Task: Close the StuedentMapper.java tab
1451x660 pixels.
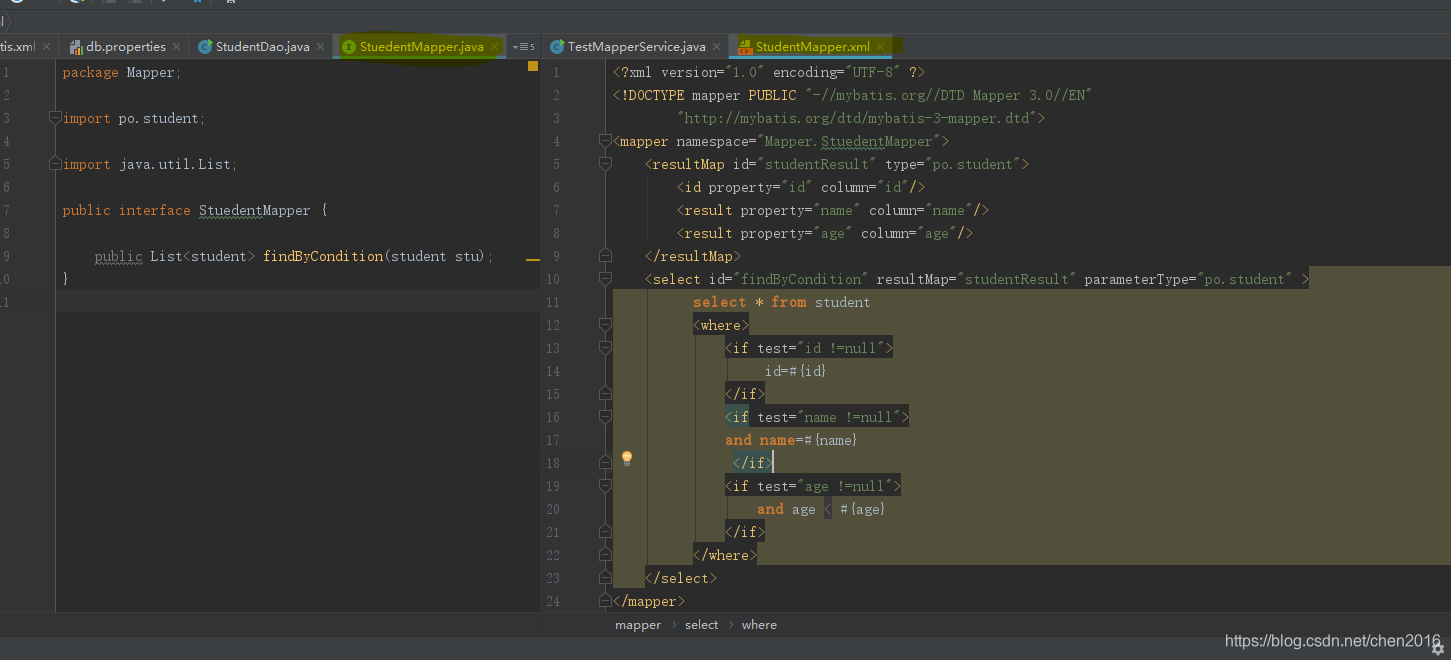Action: [494, 47]
